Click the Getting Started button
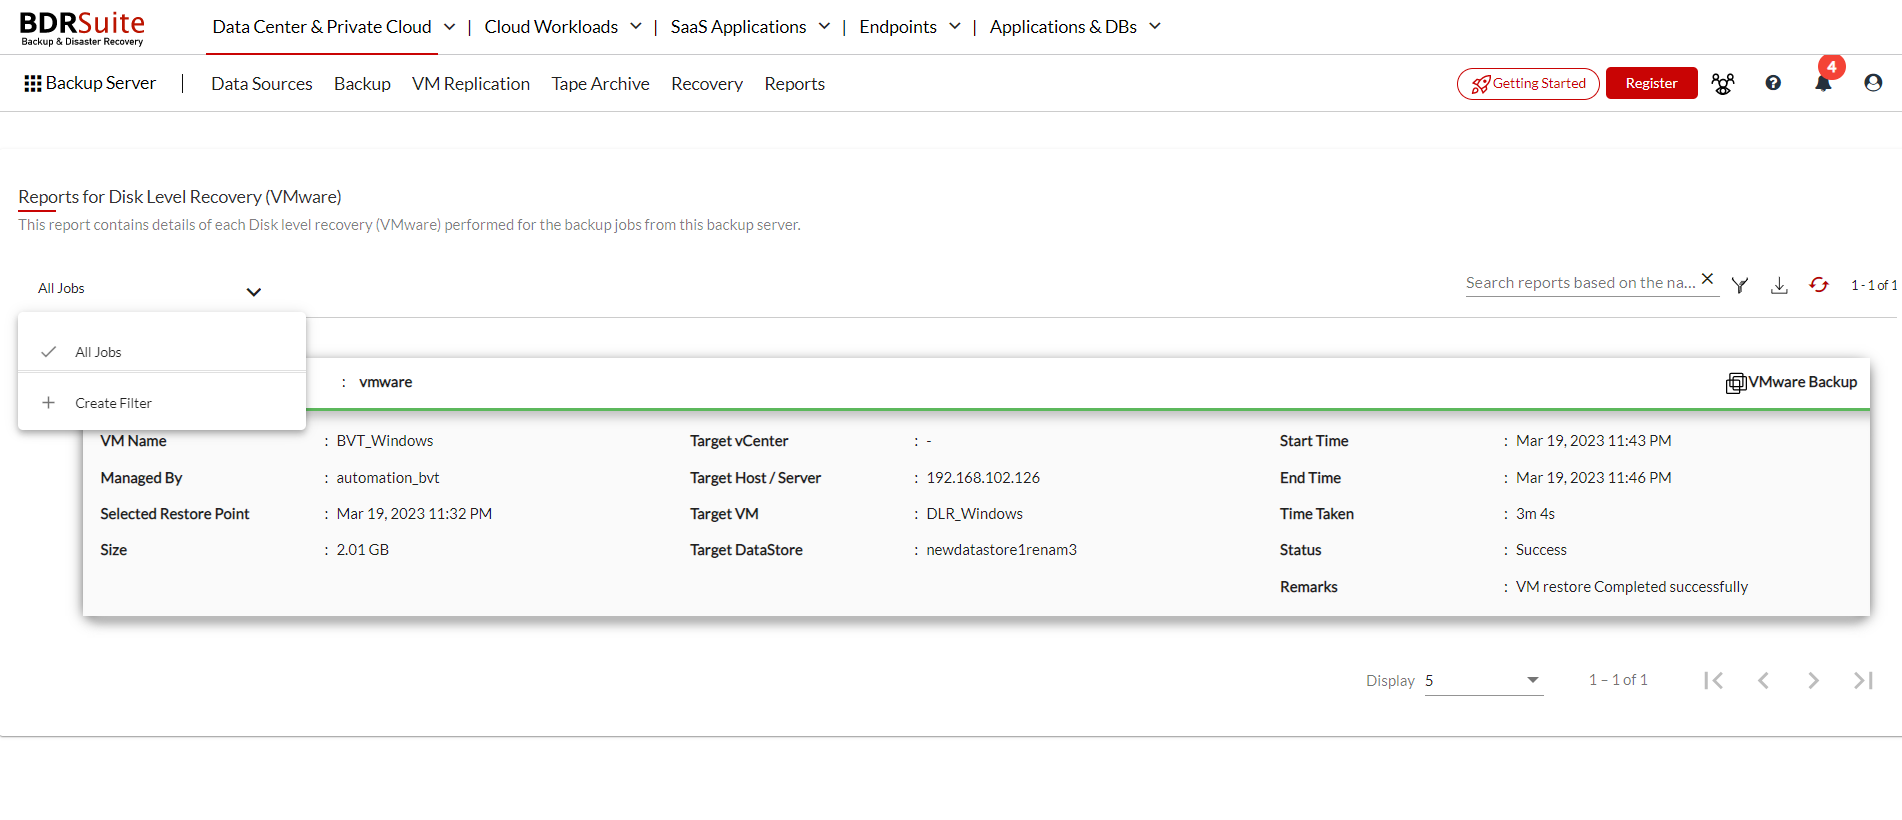1902x820 pixels. point(1528,84)
